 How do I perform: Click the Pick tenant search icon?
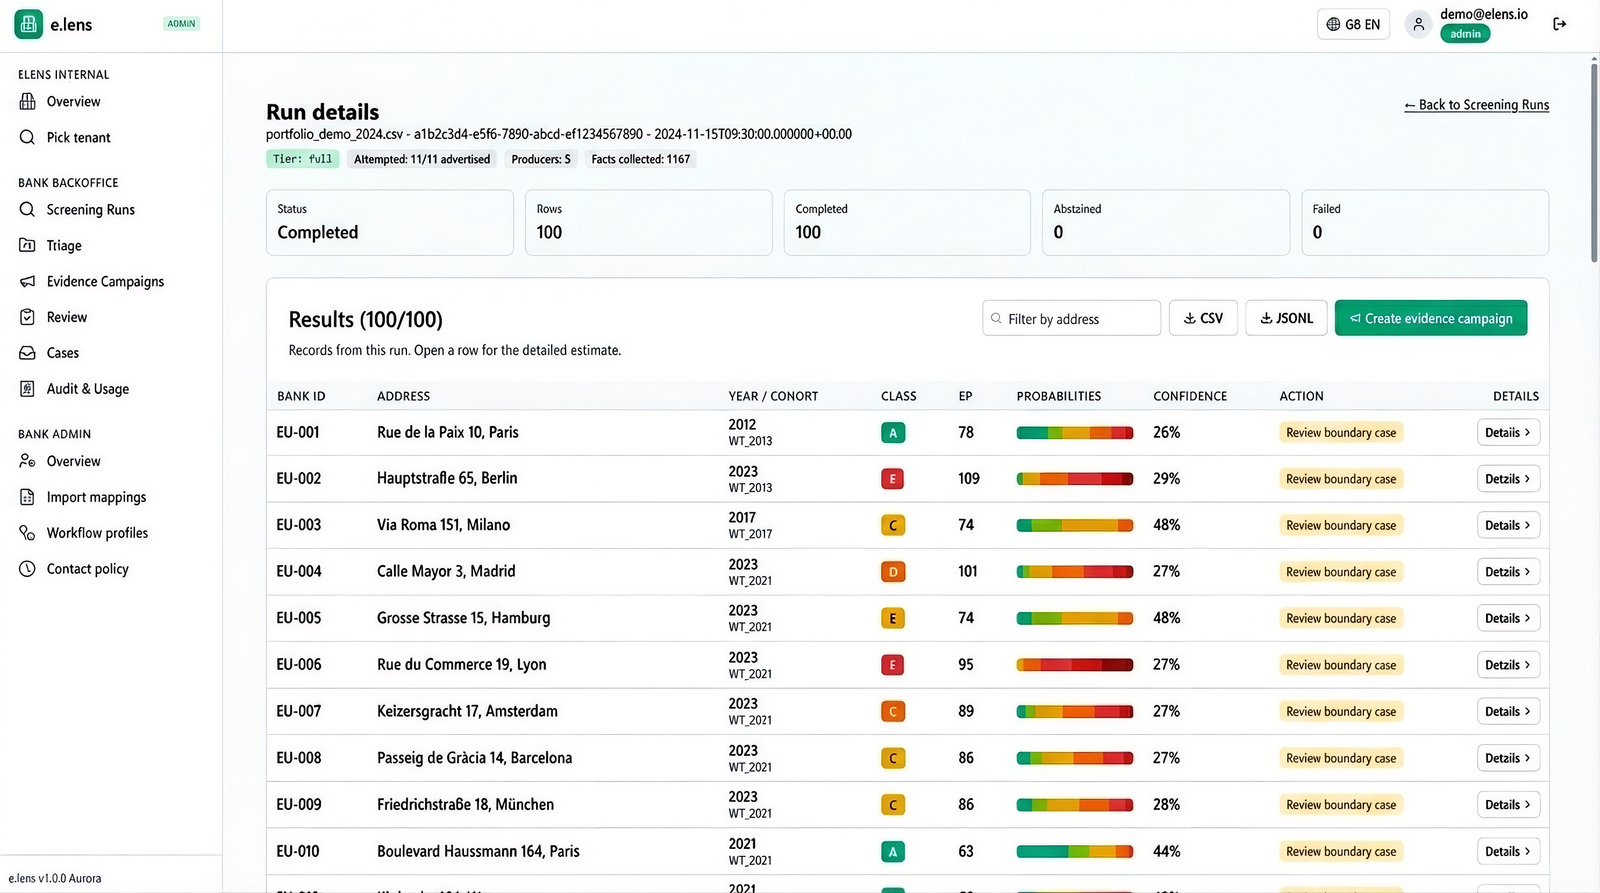(27, 138)
